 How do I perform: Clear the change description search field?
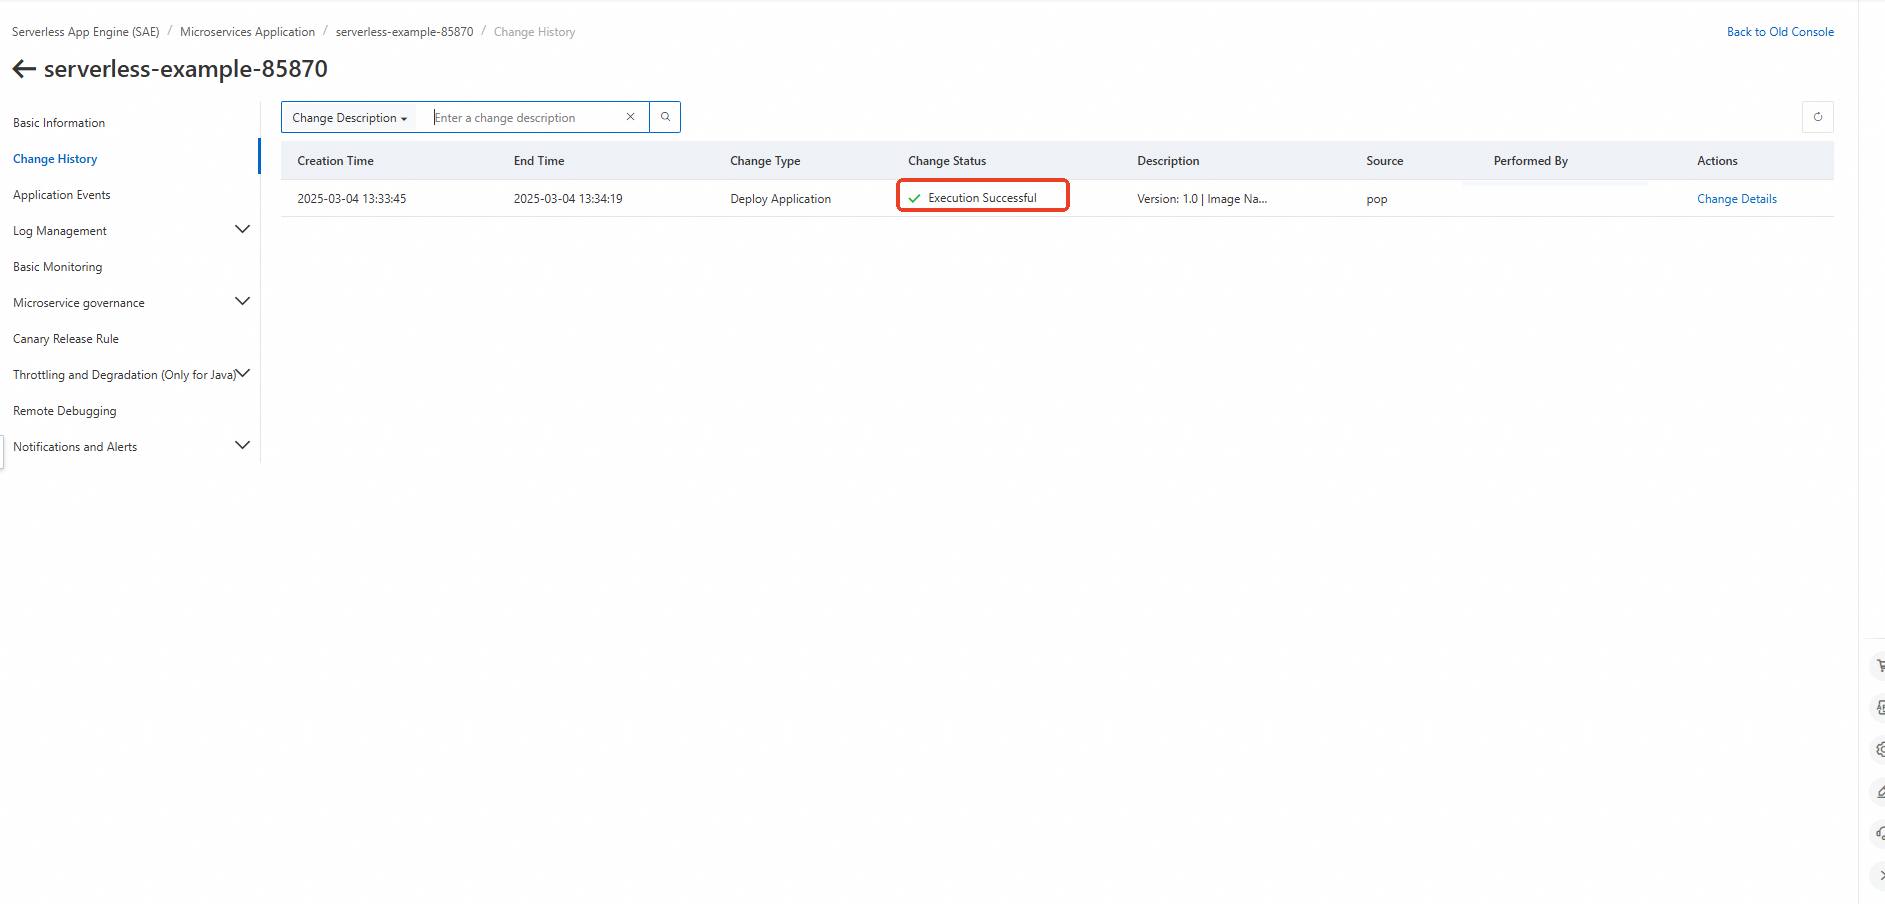coord(630,117)
